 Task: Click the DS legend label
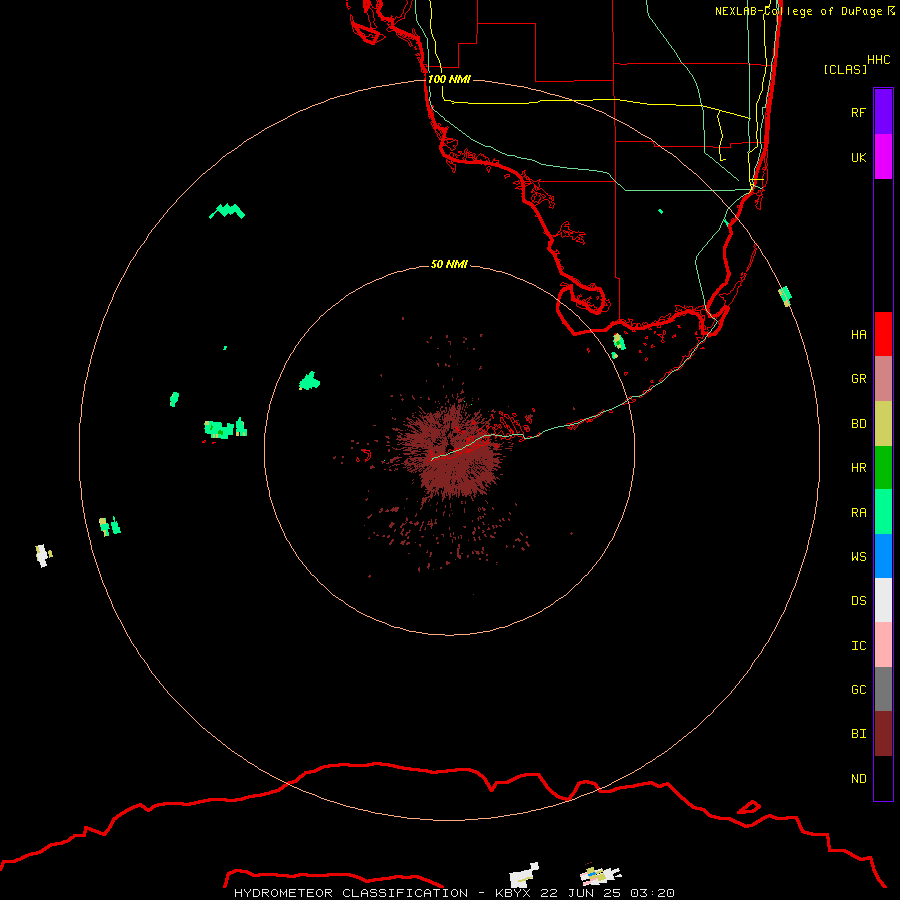(x=858, y=600)
